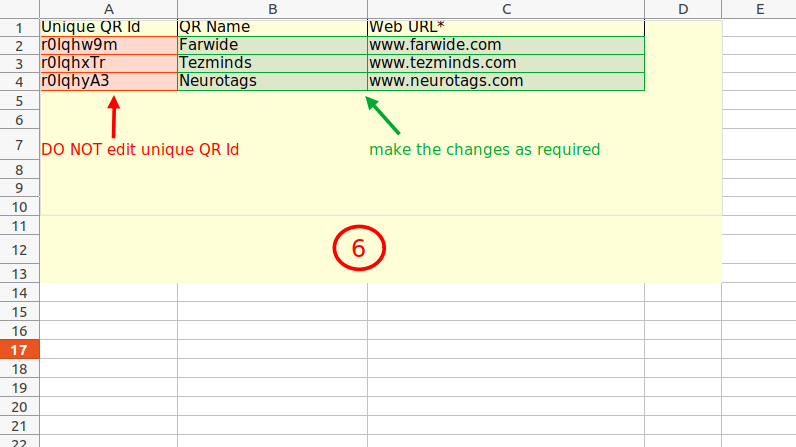Select column B header

pyautogui.click(x=272, y=9)
